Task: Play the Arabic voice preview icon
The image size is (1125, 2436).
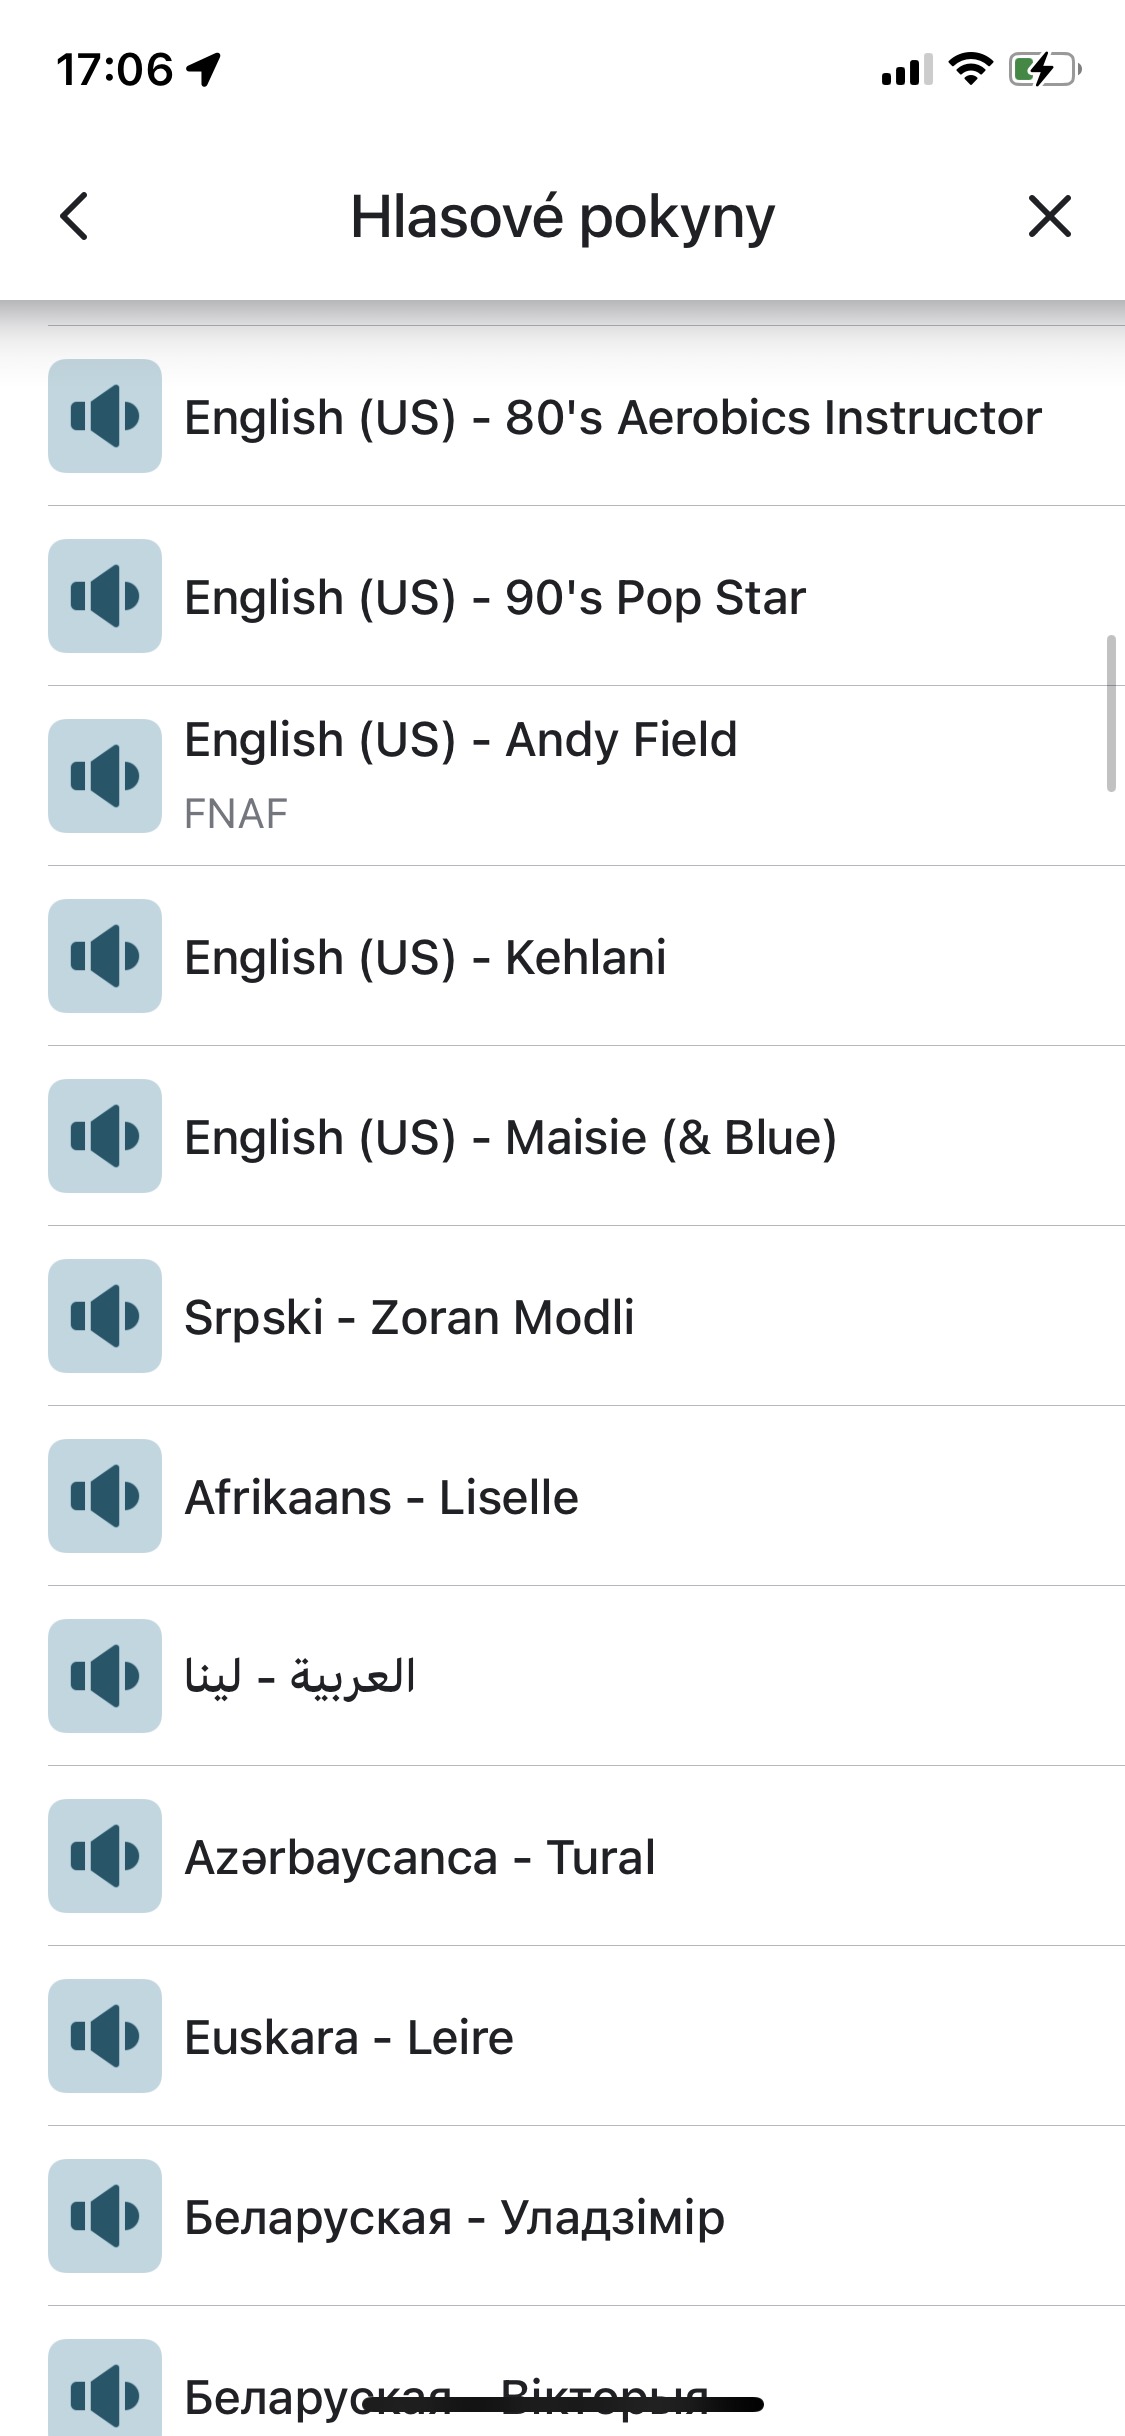Action: click(105, 1676)
